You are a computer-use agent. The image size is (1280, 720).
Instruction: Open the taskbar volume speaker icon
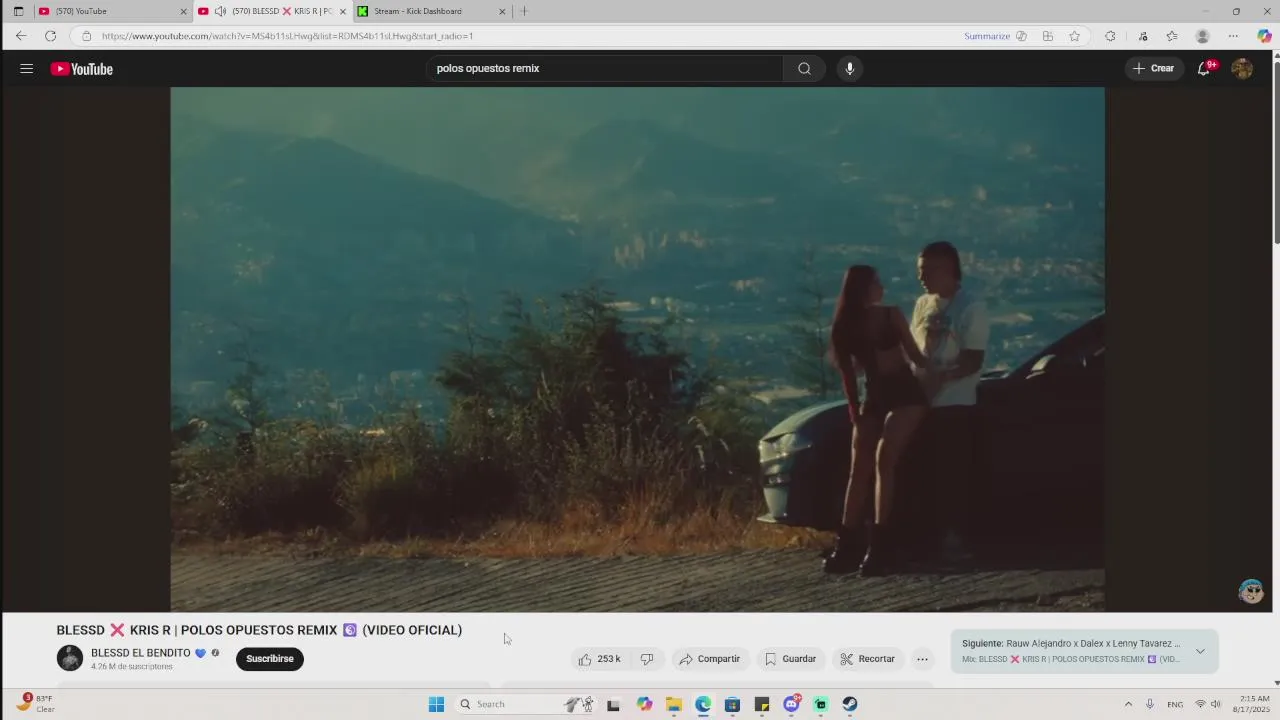point(1216,704)
